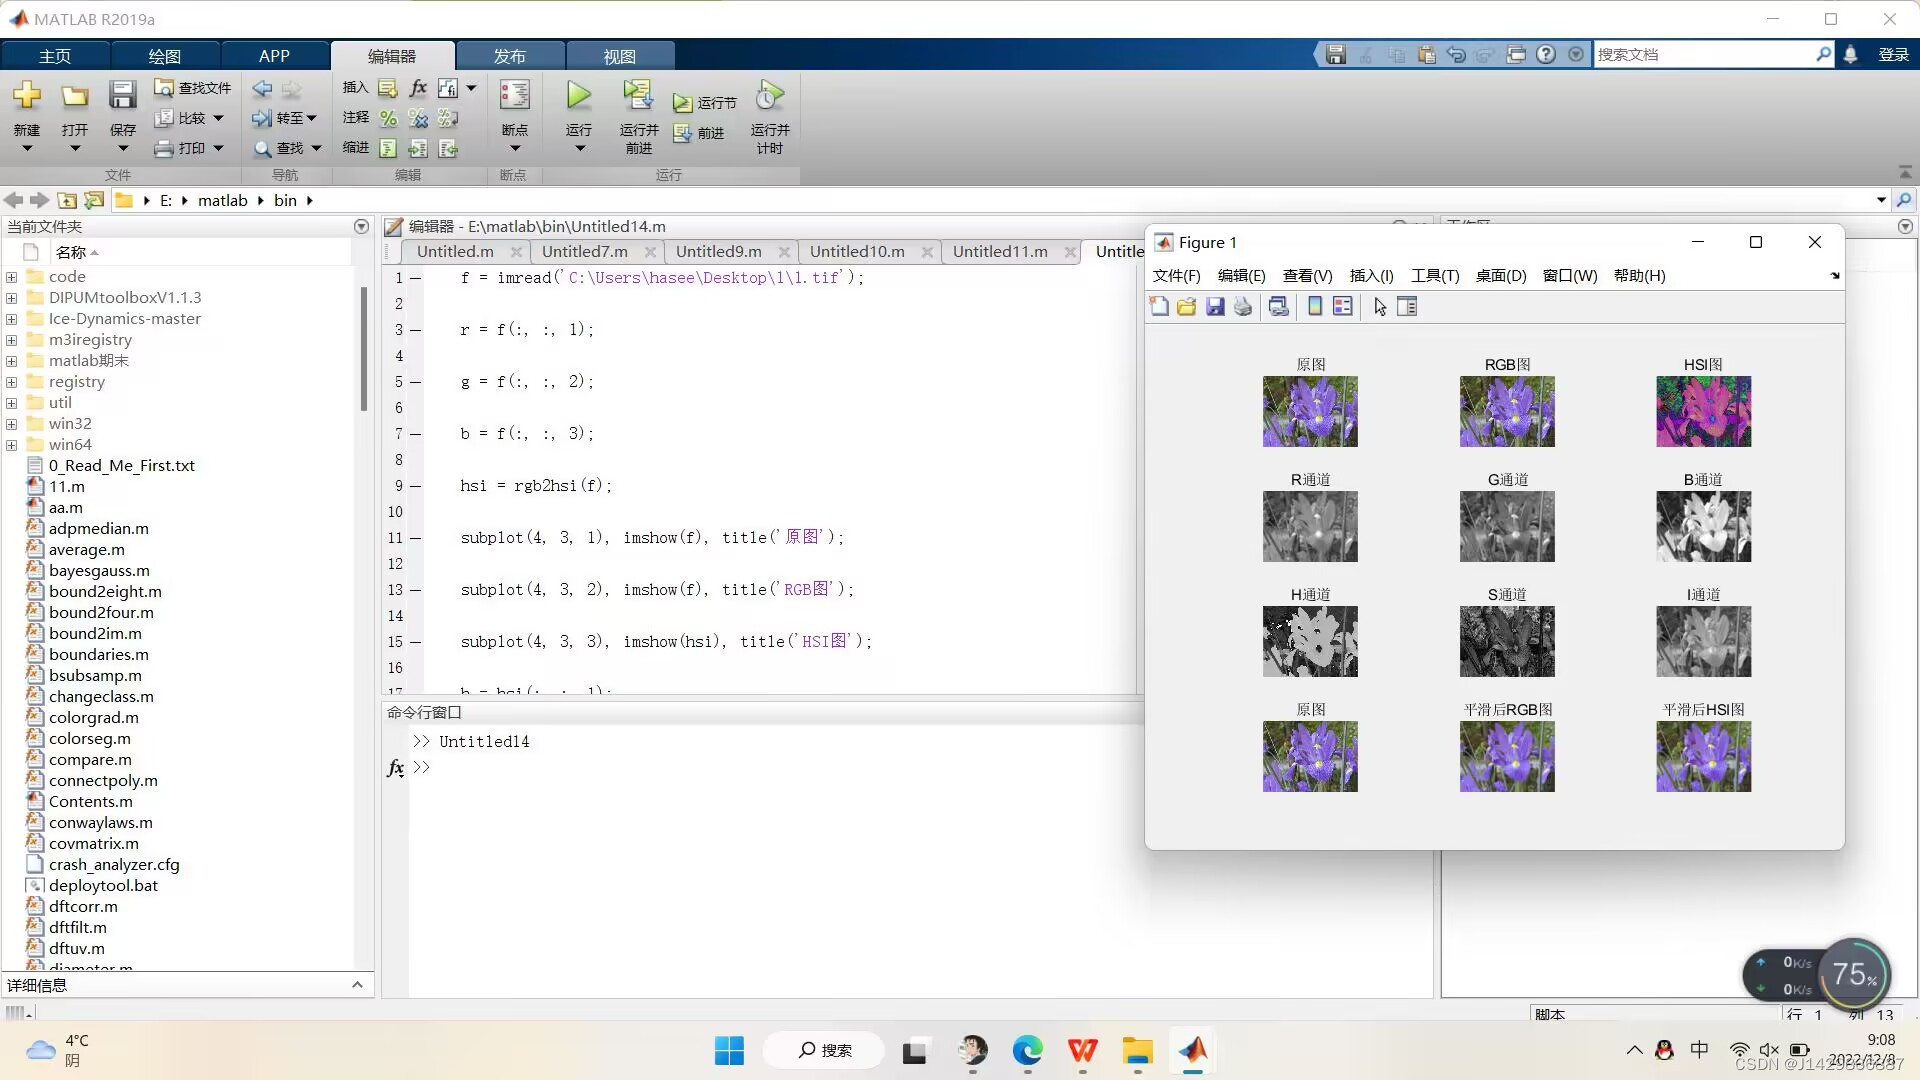This screenshot has height=1080, width=1920.
Task: Click the insert function fx icon
Action: pos(418,88)
